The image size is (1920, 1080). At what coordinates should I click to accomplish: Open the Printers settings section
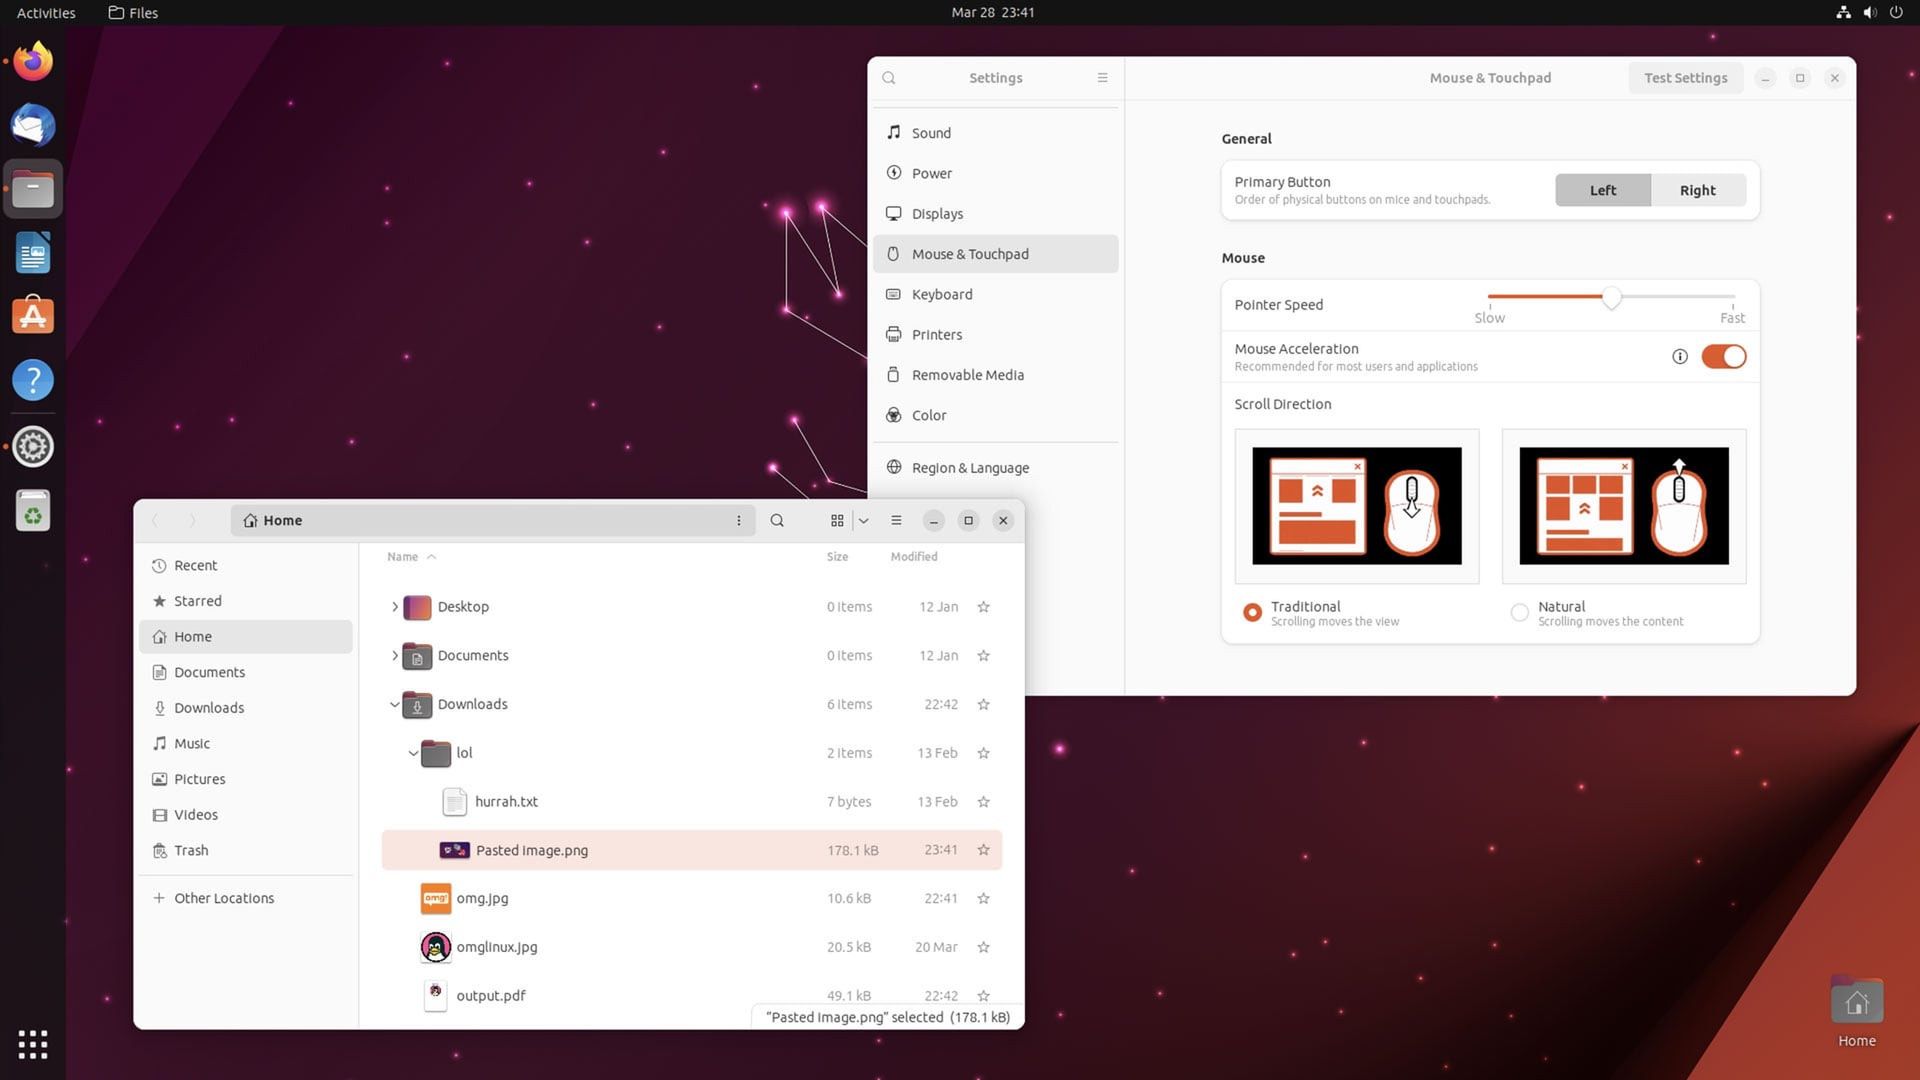pos(936,334)
